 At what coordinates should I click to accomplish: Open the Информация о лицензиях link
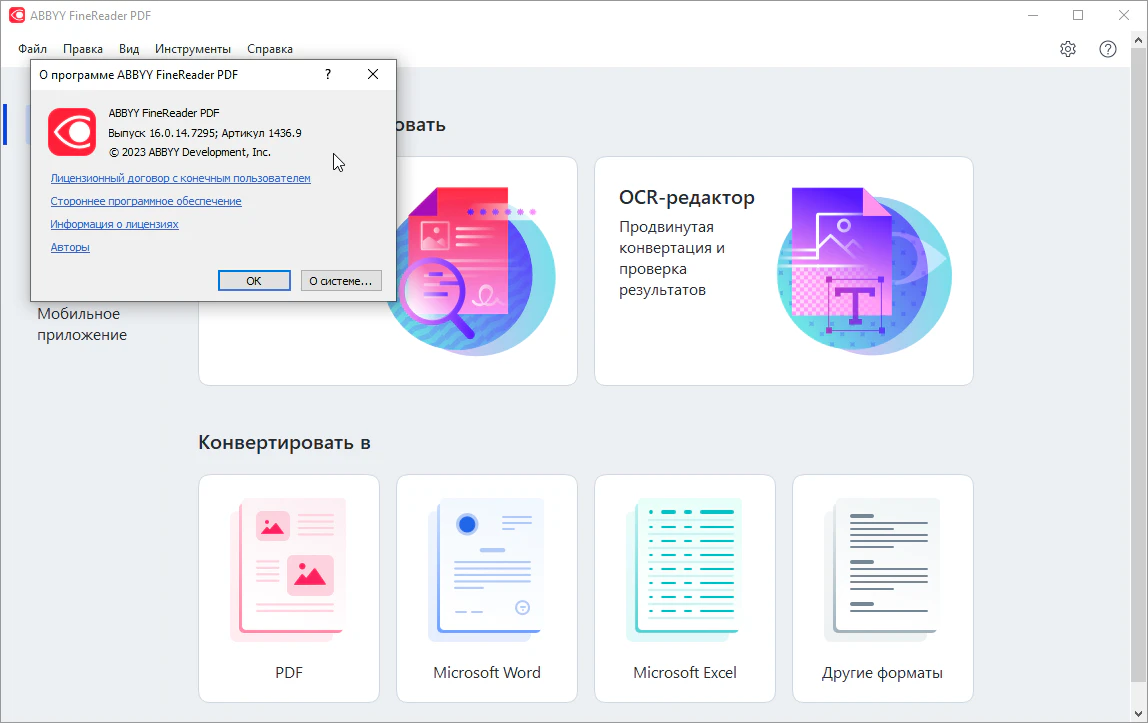[114, 224]
